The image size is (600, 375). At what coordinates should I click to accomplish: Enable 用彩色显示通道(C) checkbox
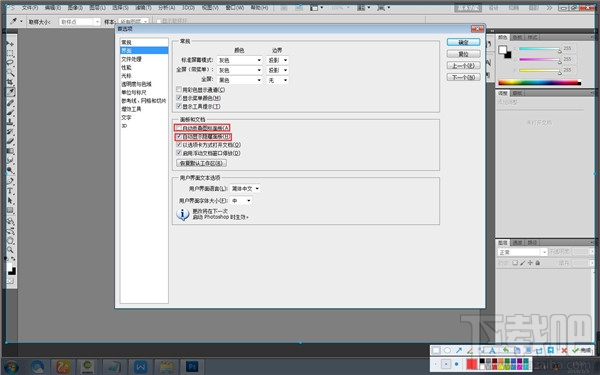(179, 90)
